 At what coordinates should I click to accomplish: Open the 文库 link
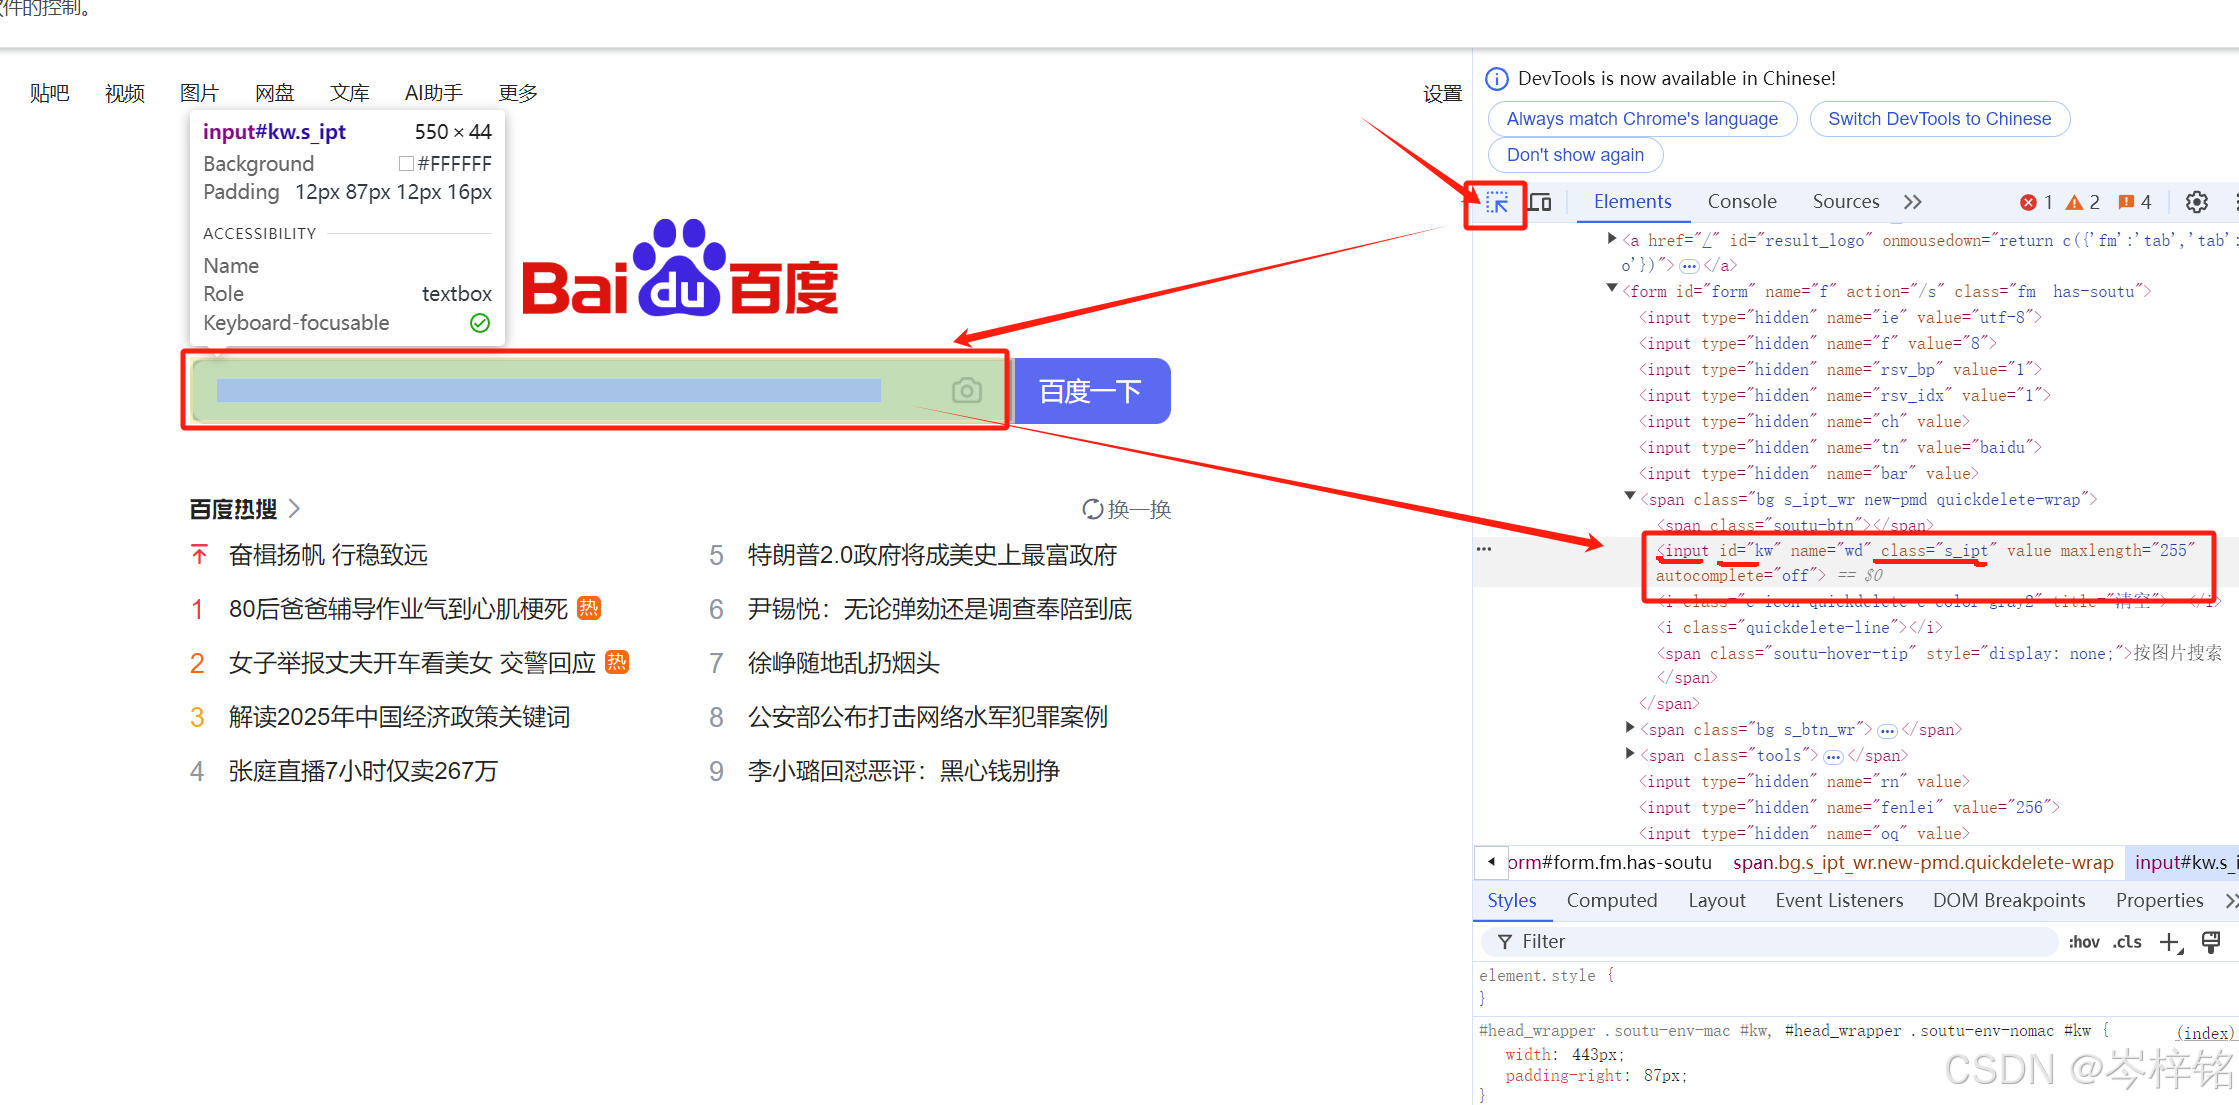[x=349, y=94]
